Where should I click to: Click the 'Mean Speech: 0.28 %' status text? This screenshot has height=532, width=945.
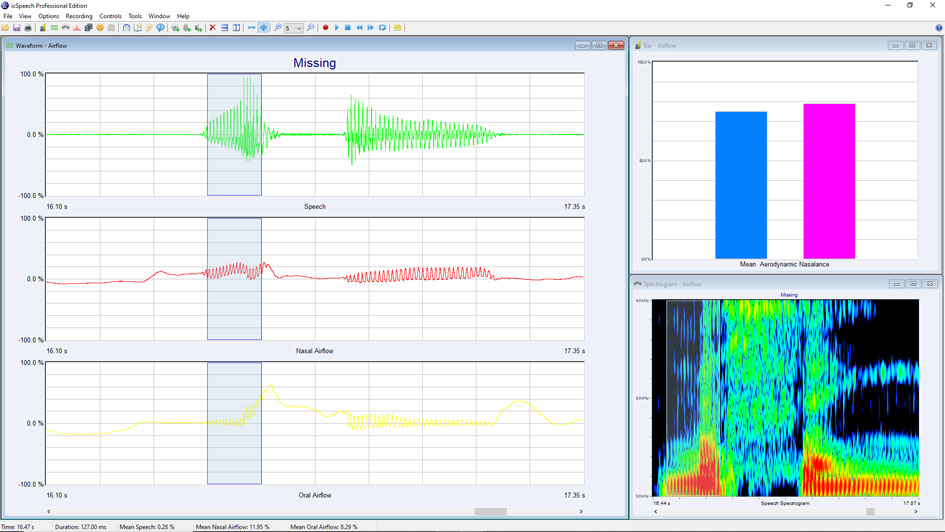click(146, 527)
